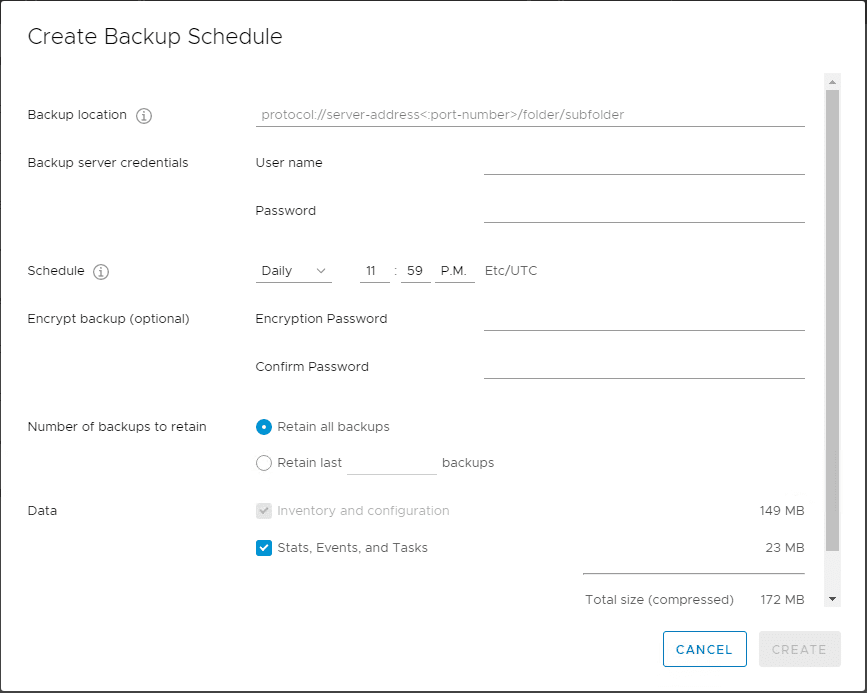Click the schedule minutes field
Image resolution: width=867 pixels, height=693 pixels.
(x=415, y=271)
